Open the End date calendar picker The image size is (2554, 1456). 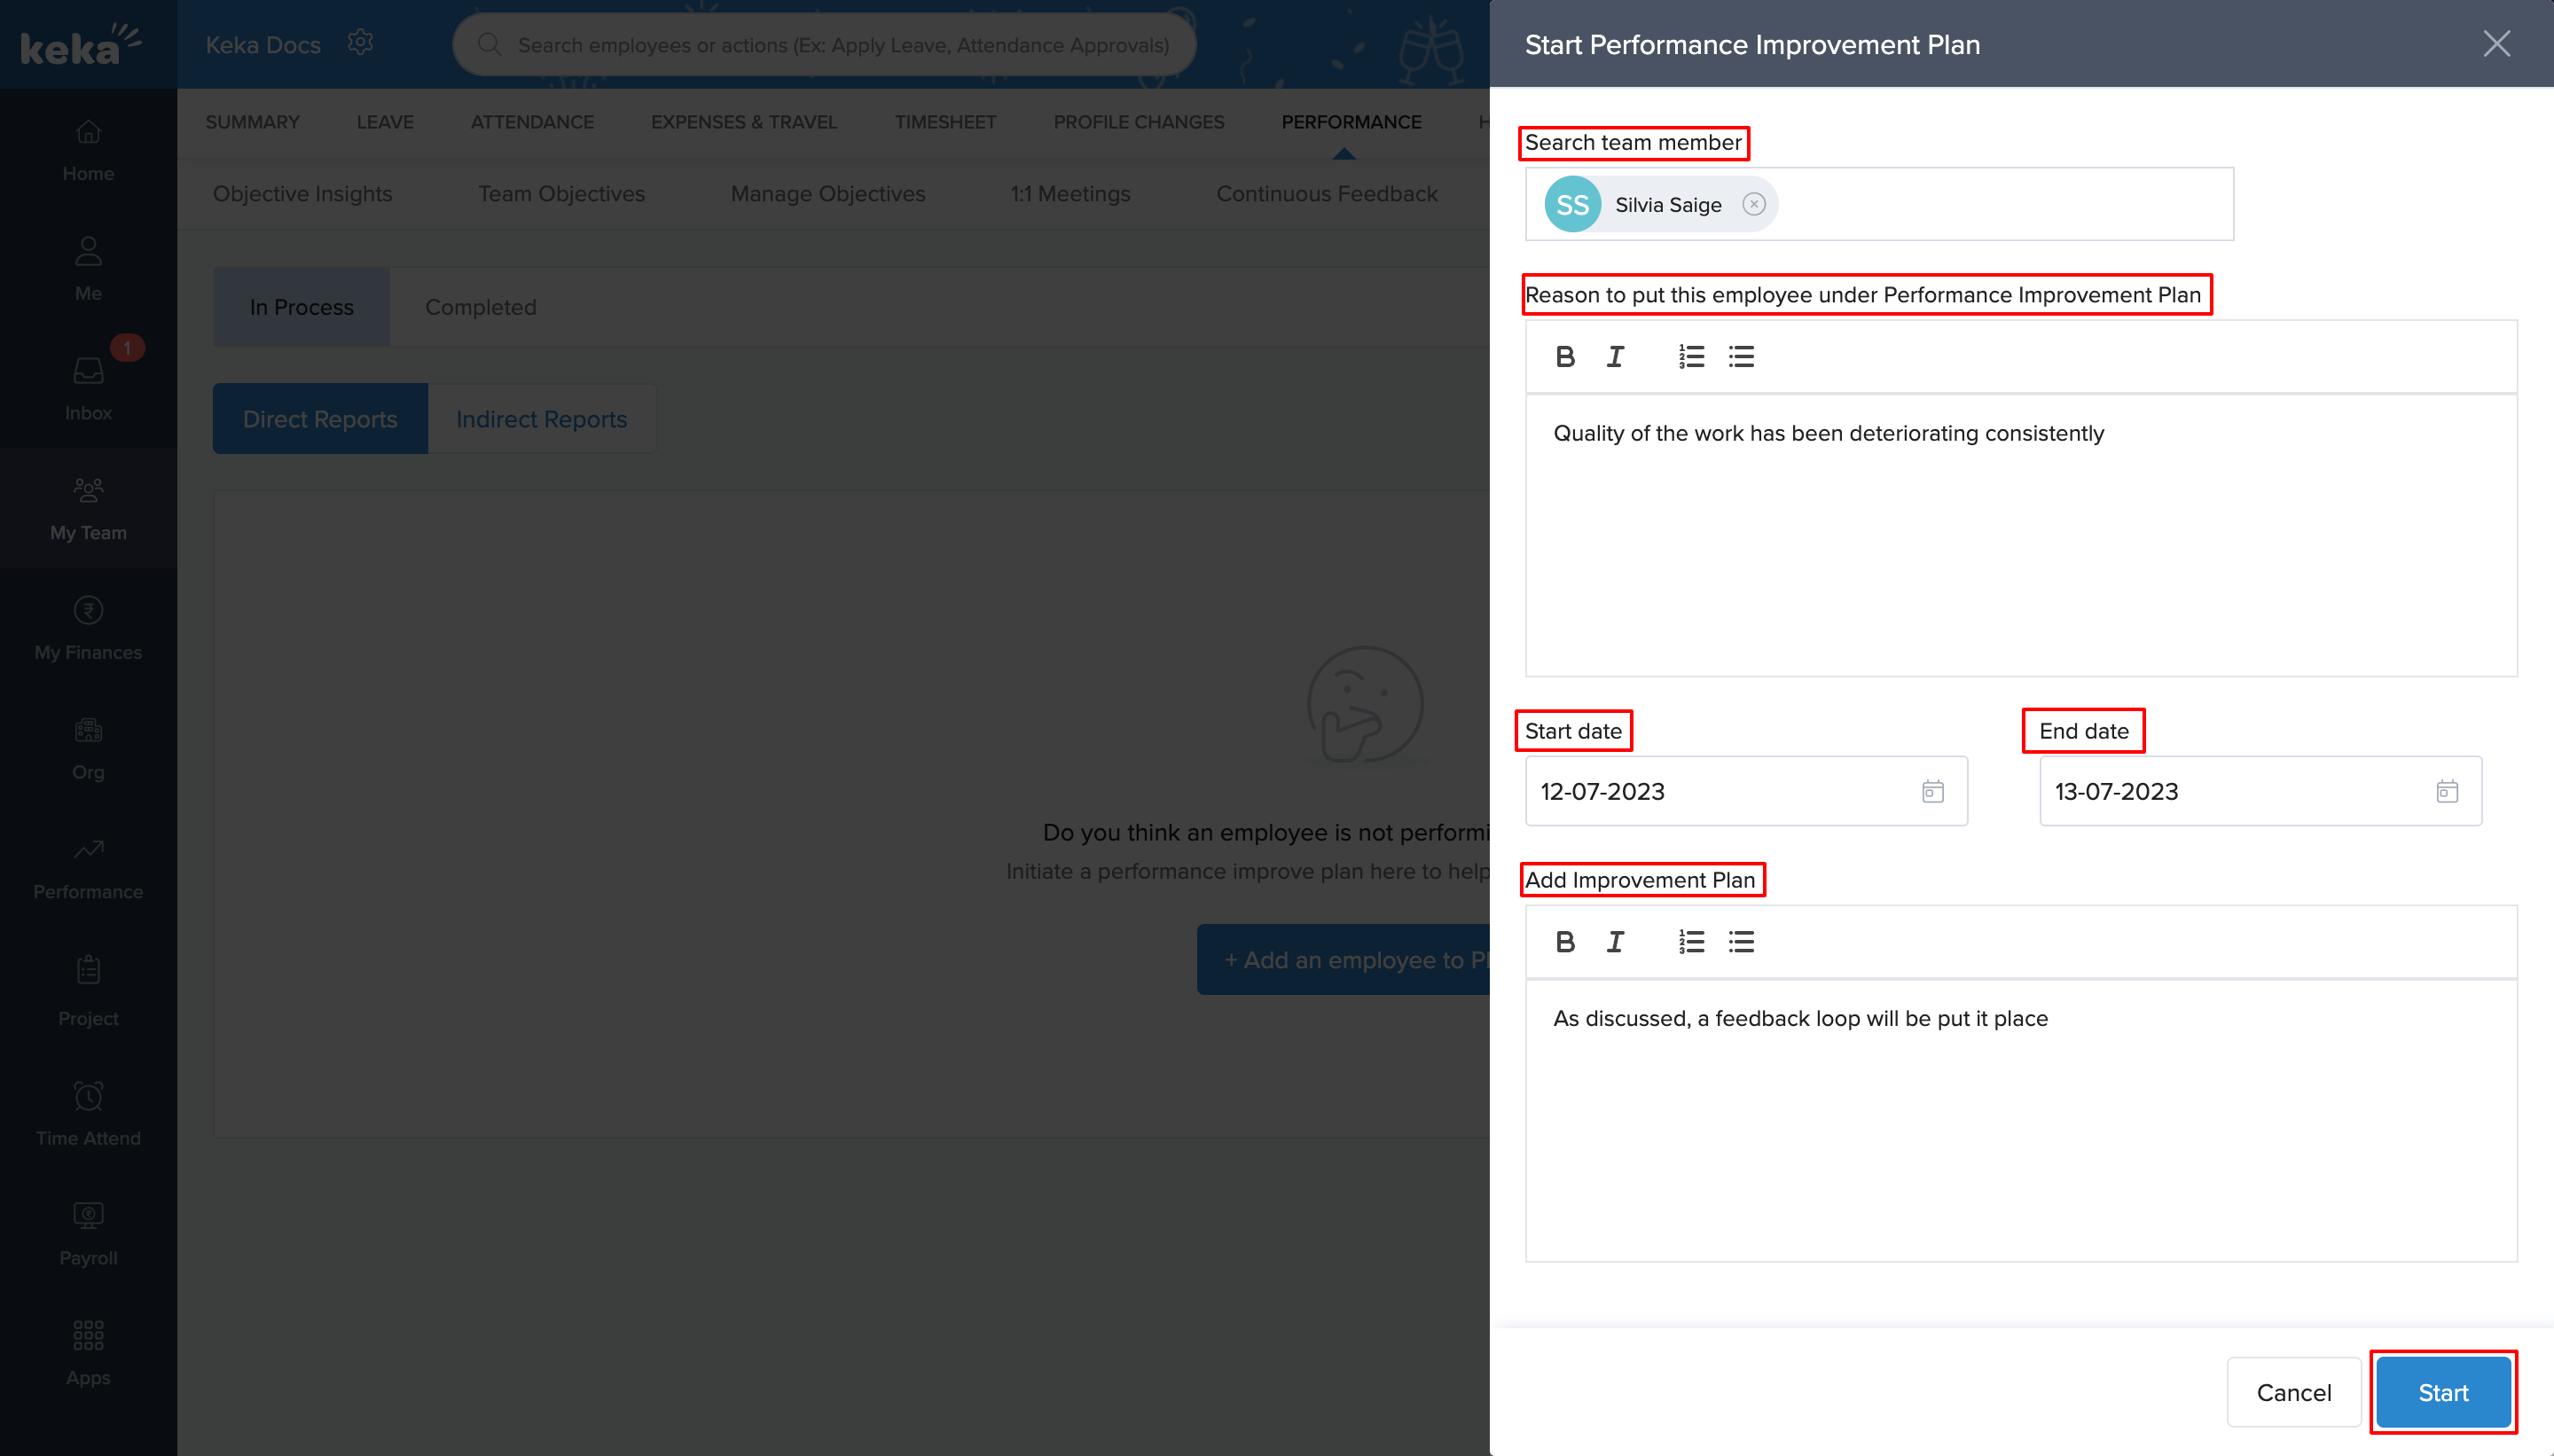pyautogui.click(x=2447, y=791)
